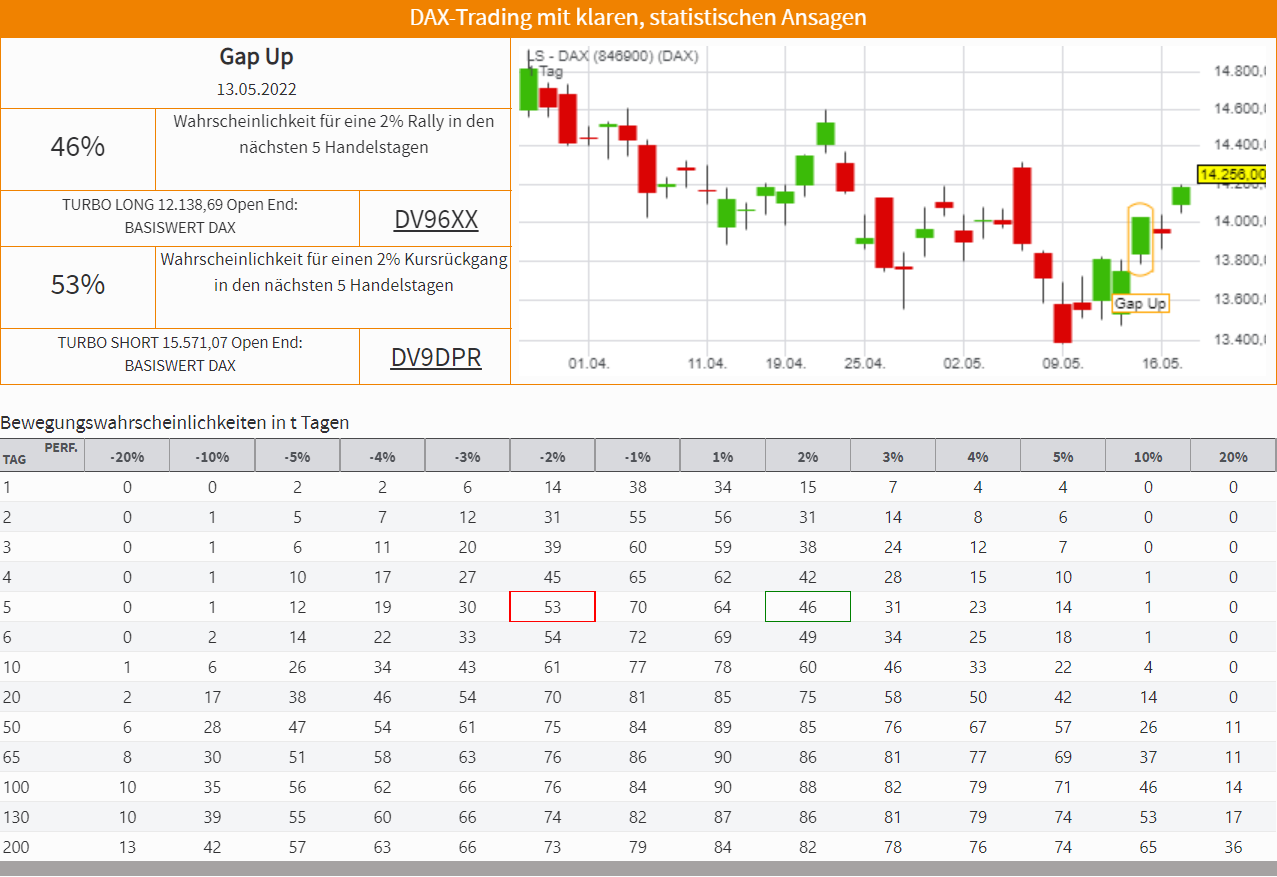
Task: Click the value 38 in row 1
Action: click(637, 487)
